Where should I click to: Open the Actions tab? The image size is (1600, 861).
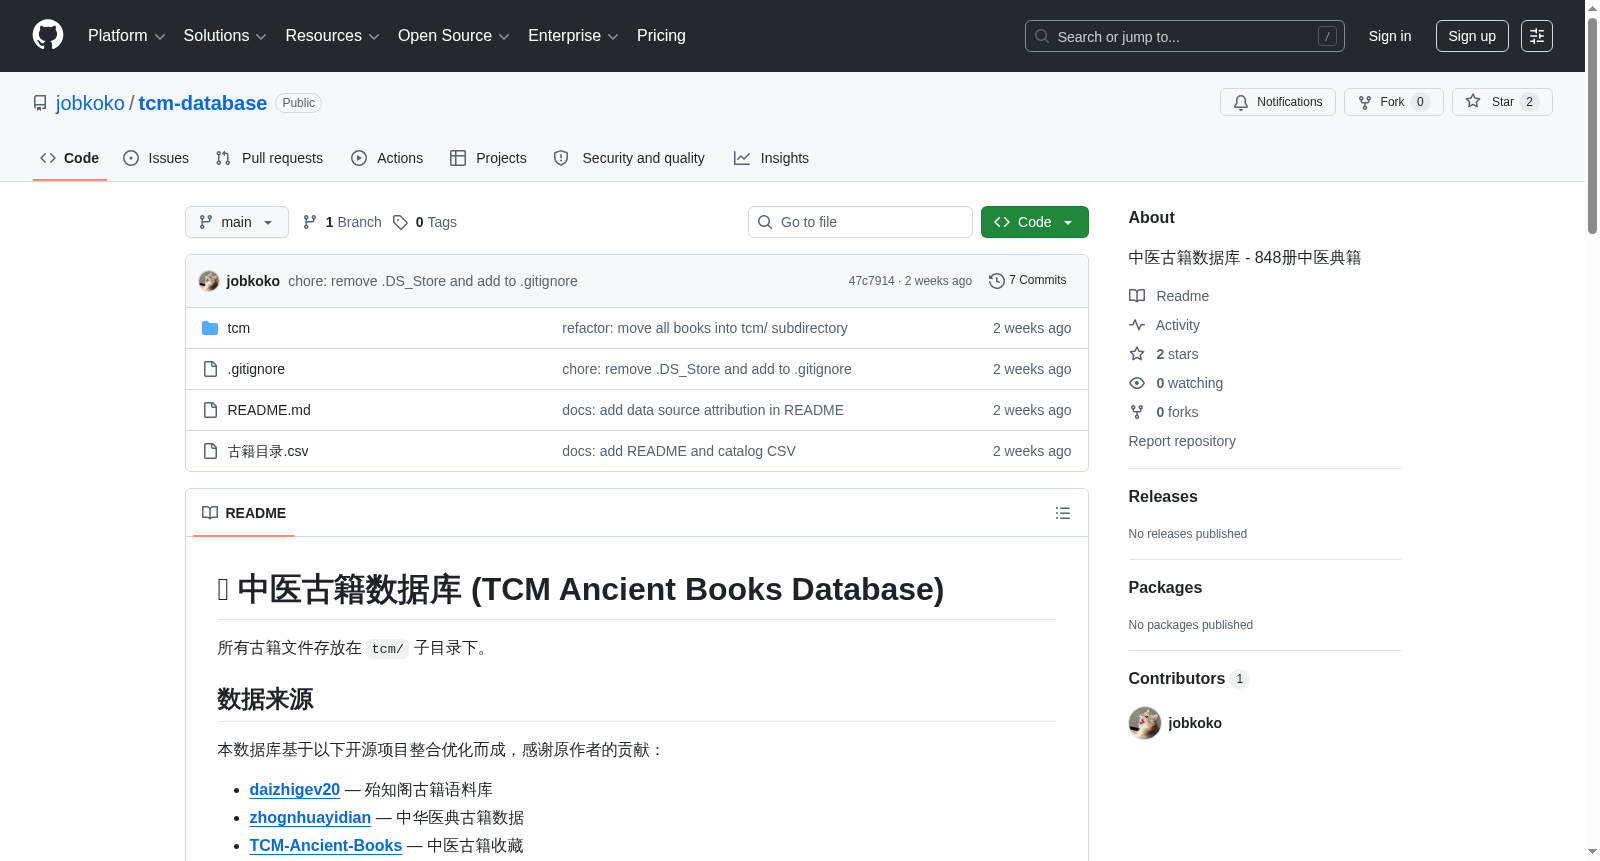(387, 158)
